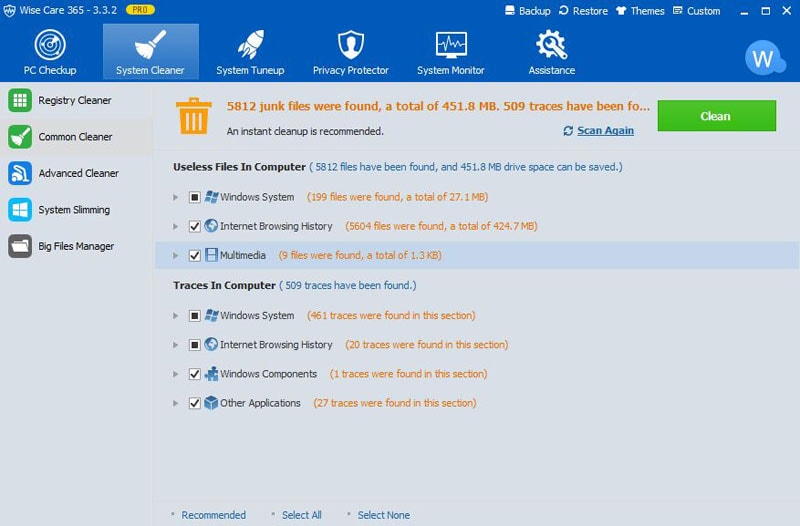
Task: Click Windows Components puzzle icon
Action: [211, 374]
